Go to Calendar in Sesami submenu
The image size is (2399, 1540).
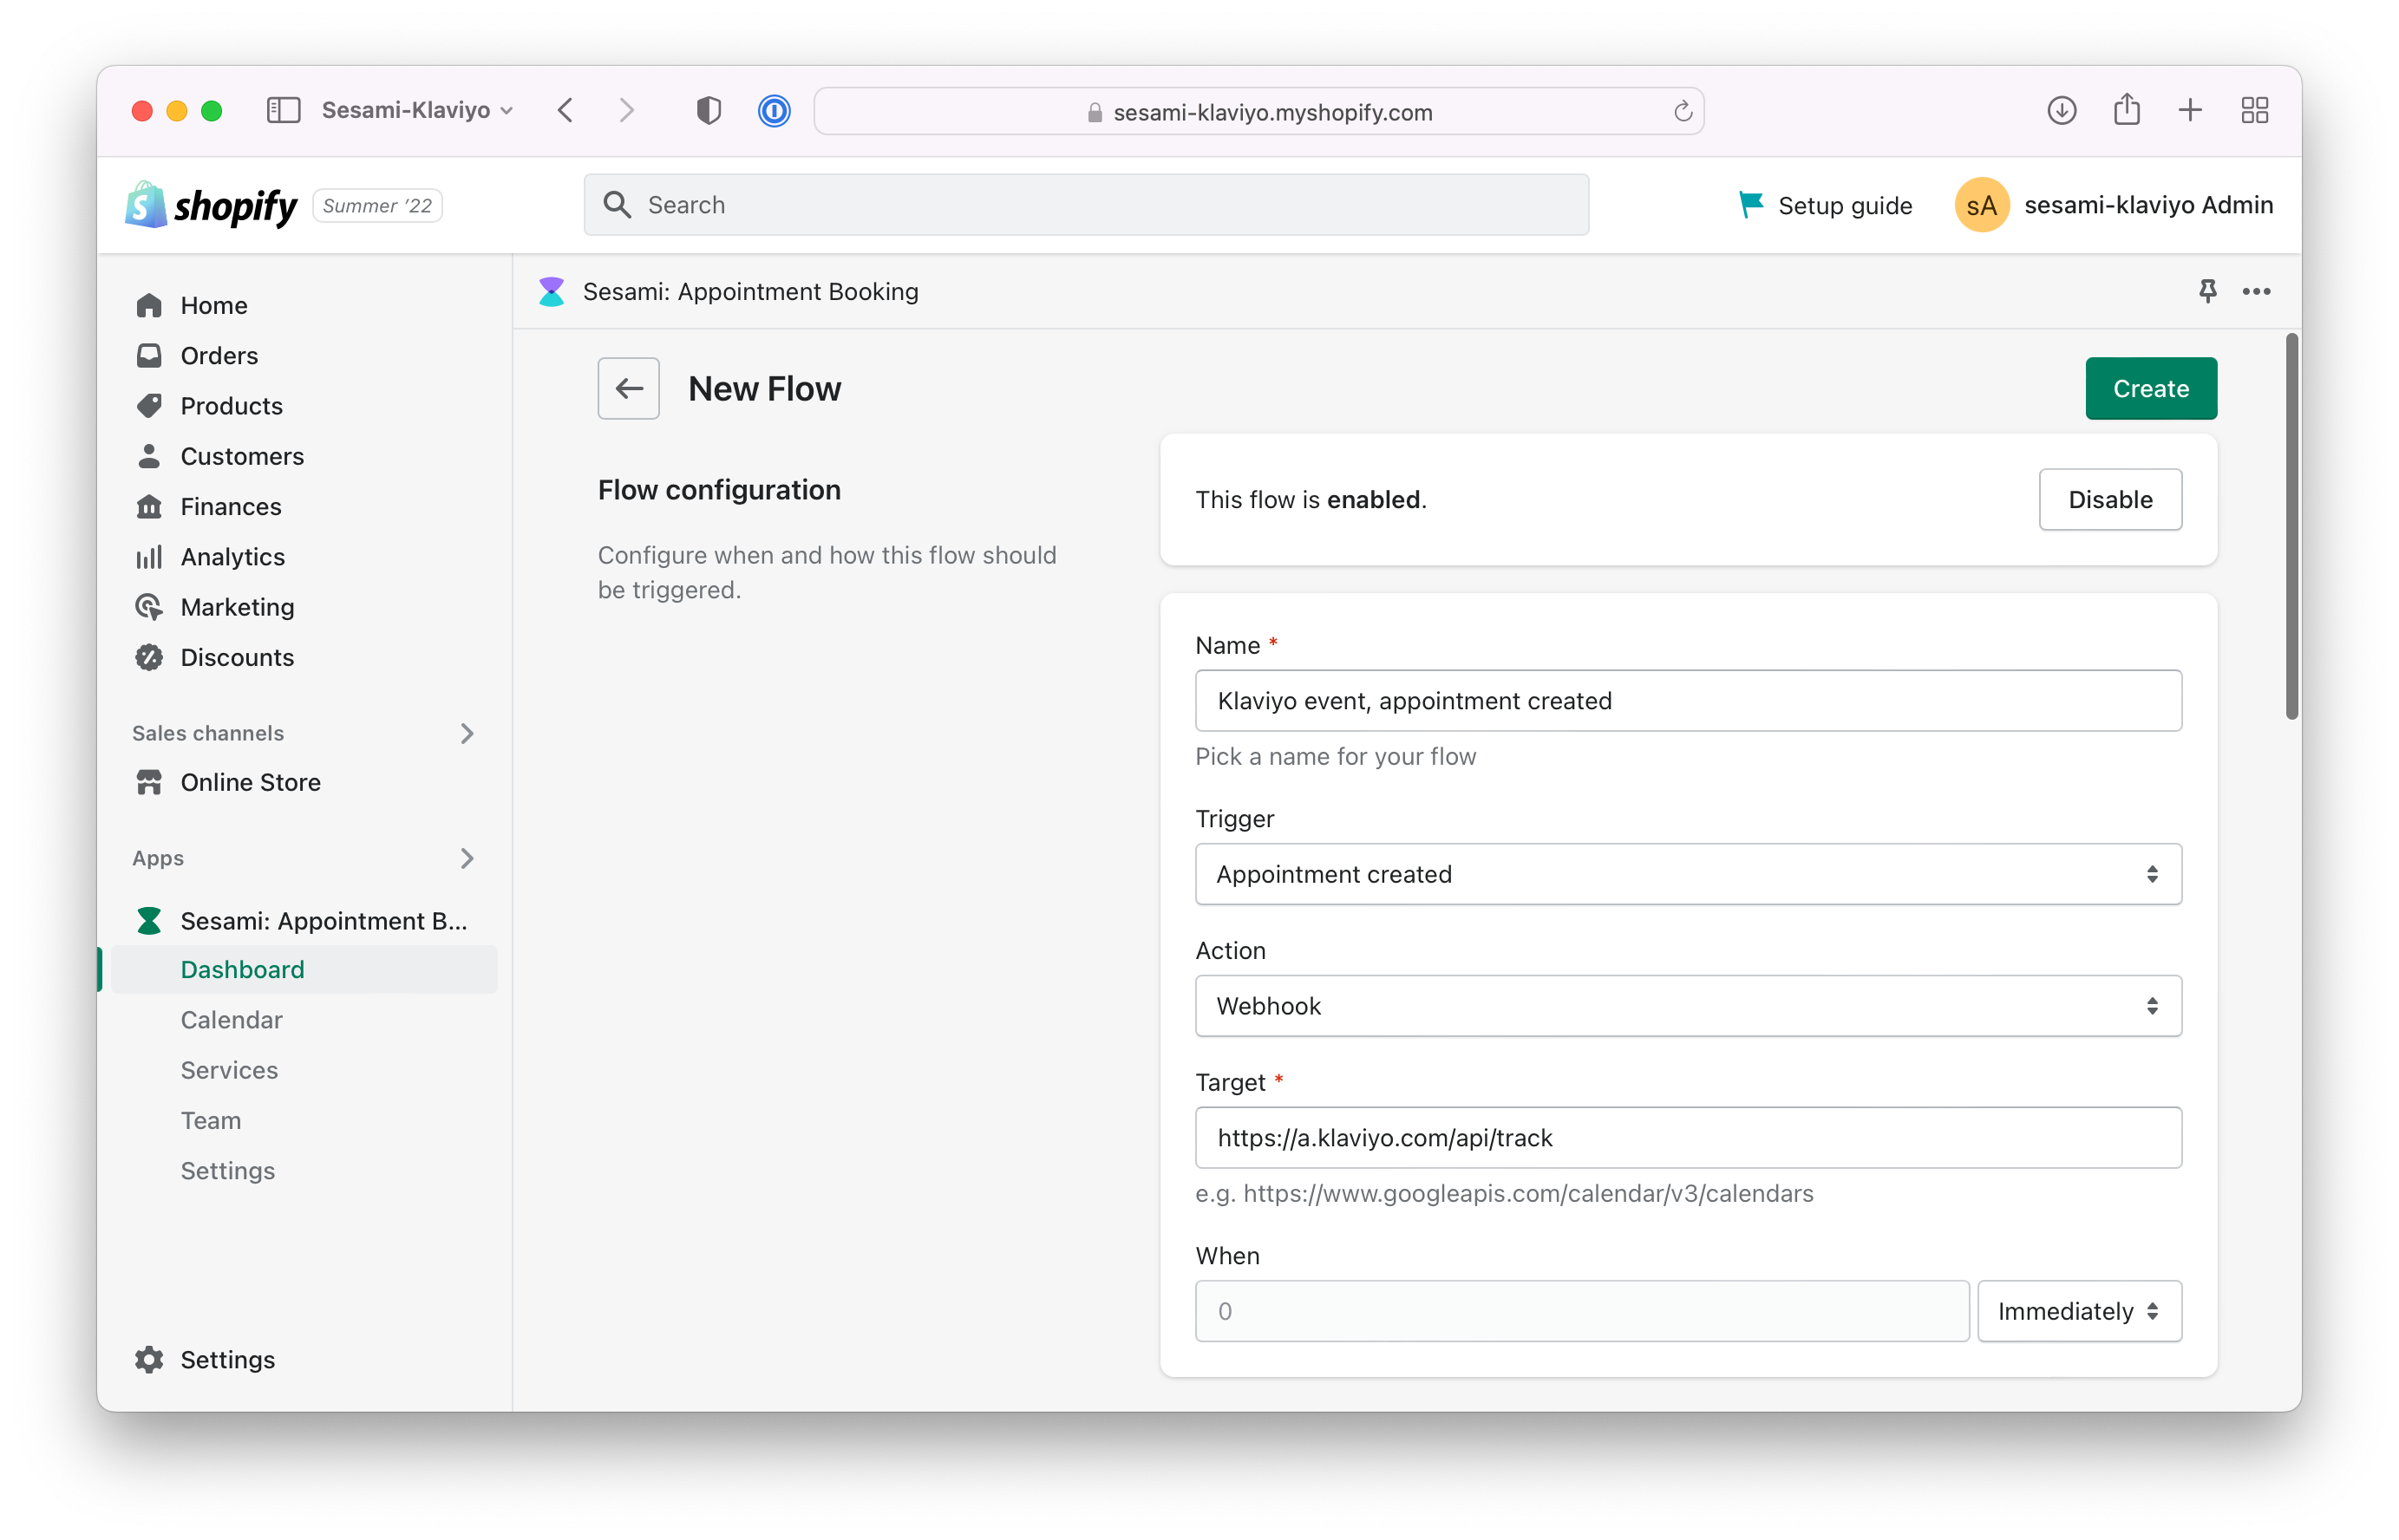tap(231, 1020)
